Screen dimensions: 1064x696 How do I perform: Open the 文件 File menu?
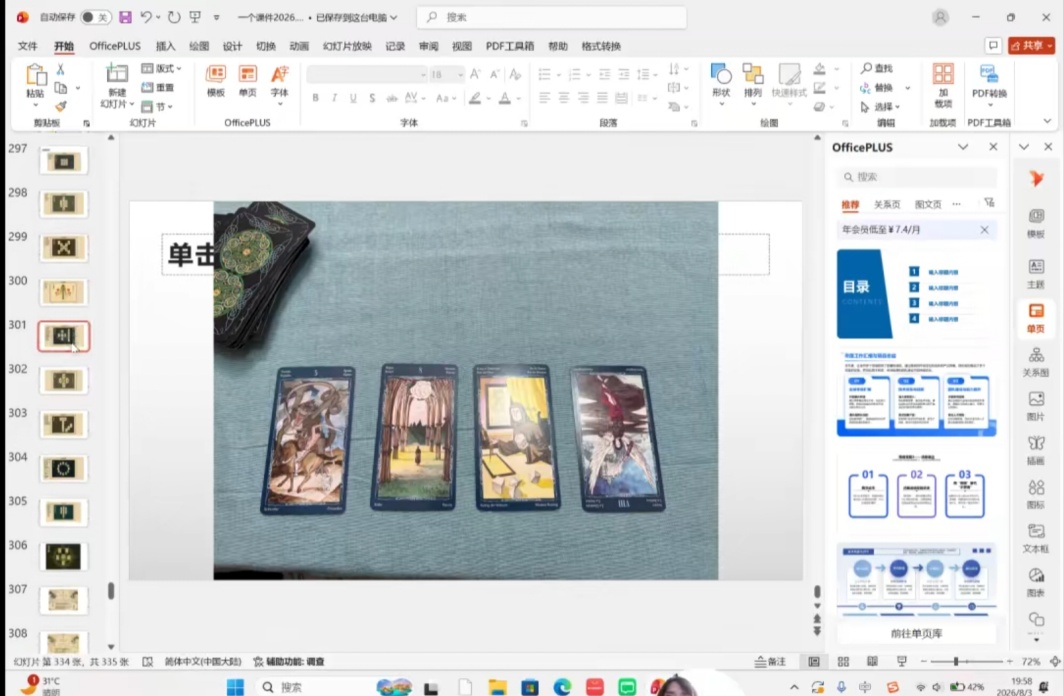click(28, 46)
